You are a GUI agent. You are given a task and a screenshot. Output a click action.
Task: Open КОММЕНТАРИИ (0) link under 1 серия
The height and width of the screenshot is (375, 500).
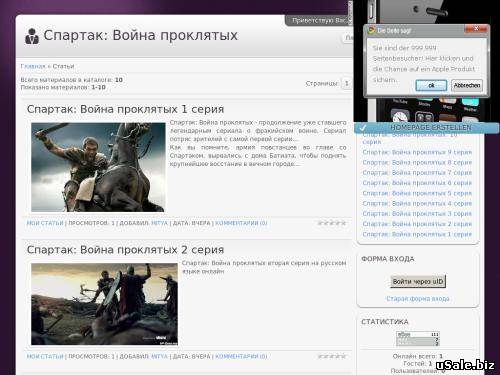241,223
